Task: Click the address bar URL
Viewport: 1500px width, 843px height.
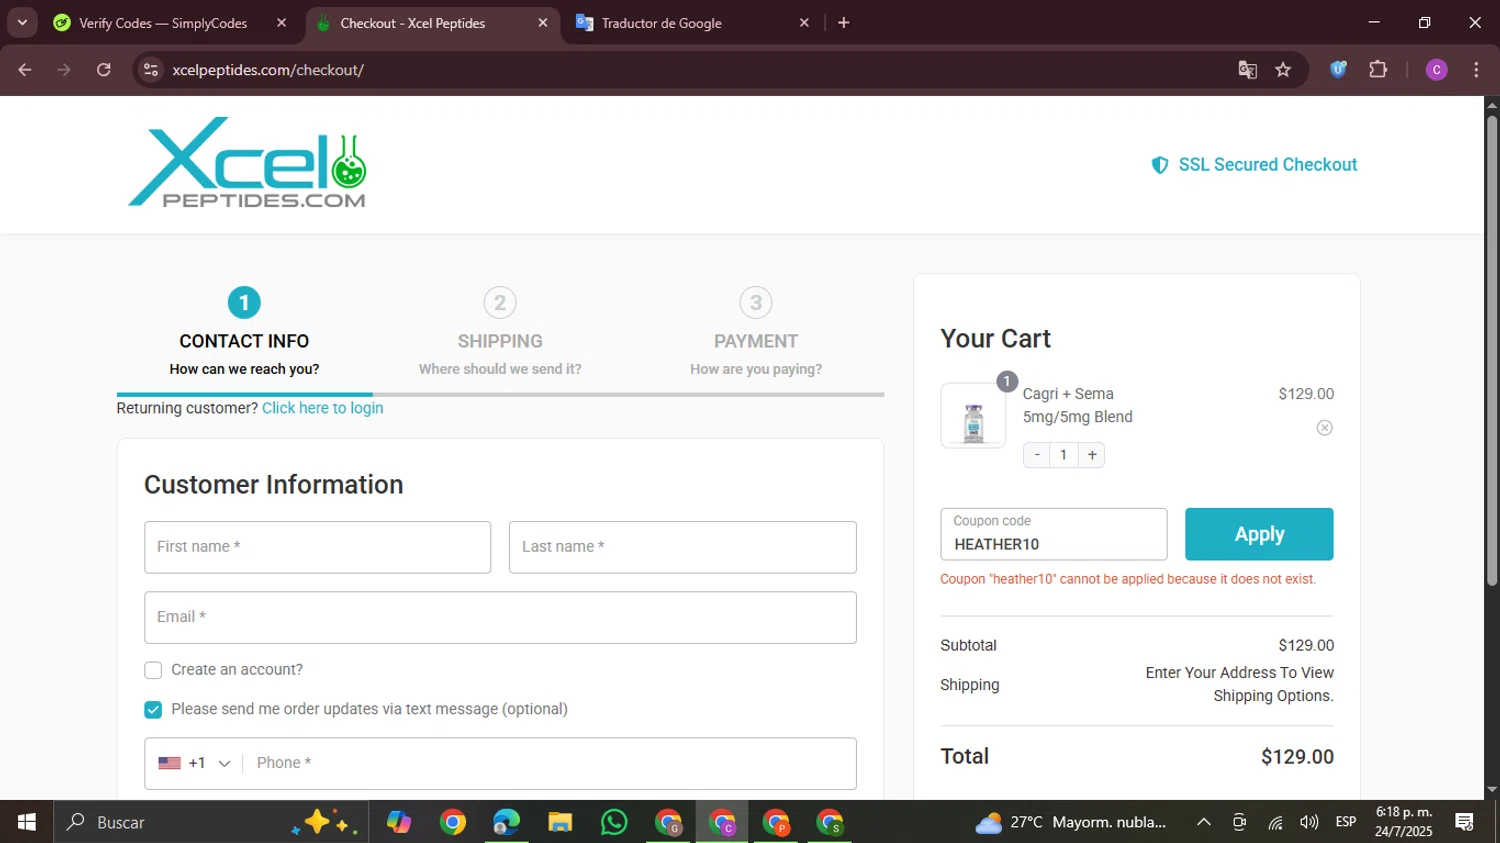Action: [x=268, y=70]
